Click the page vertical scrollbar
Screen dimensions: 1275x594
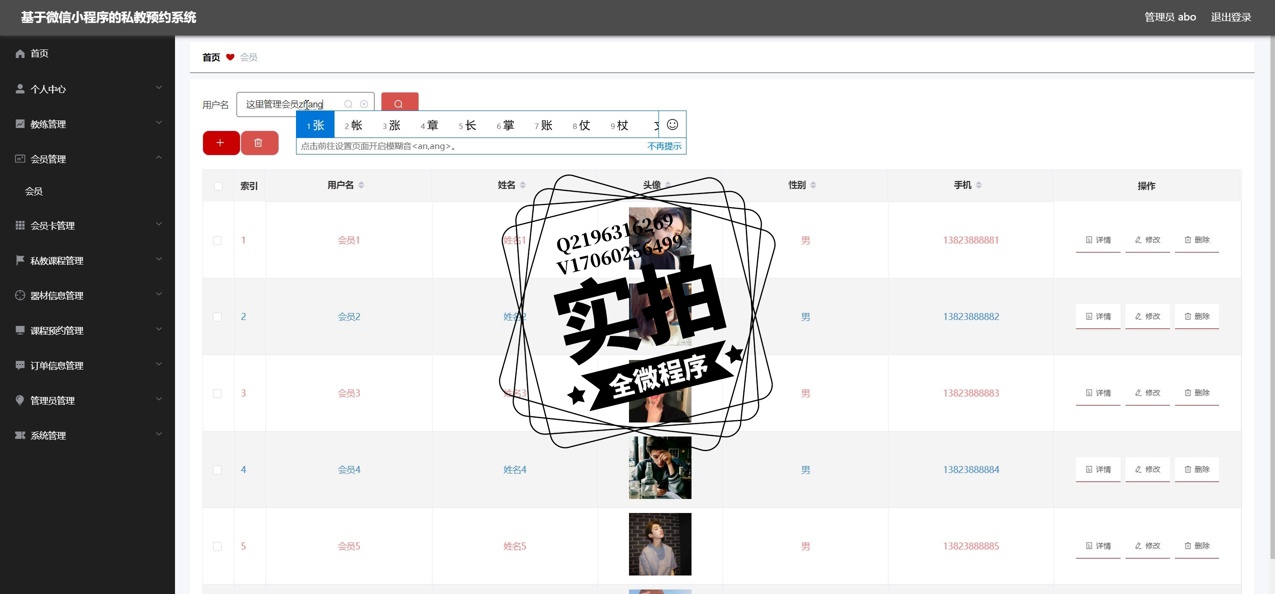click(x=1270, y=300)
